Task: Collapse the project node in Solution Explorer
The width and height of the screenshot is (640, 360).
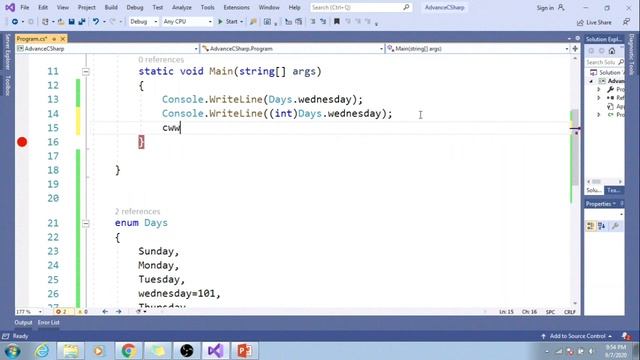Action: click(x=591, y=81)
